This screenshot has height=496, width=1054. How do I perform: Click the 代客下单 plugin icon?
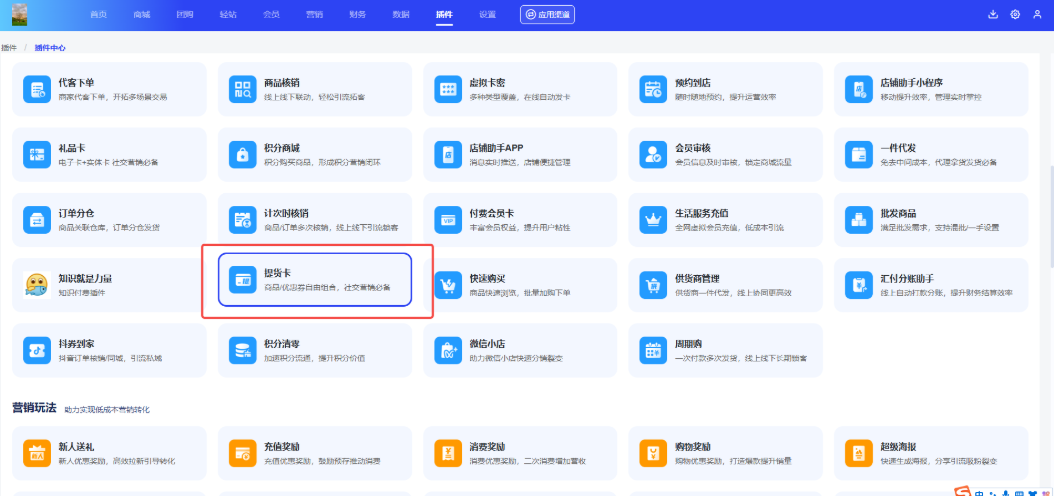click(37, 89)
